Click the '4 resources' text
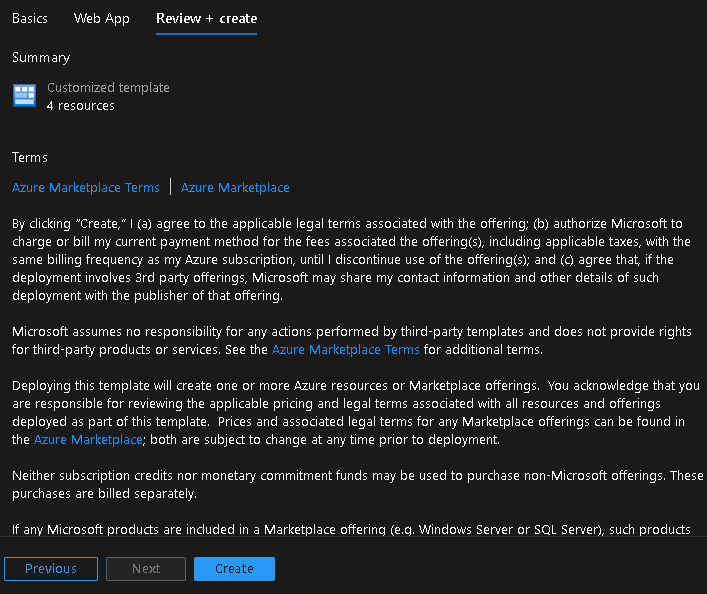 pos(81,105)
